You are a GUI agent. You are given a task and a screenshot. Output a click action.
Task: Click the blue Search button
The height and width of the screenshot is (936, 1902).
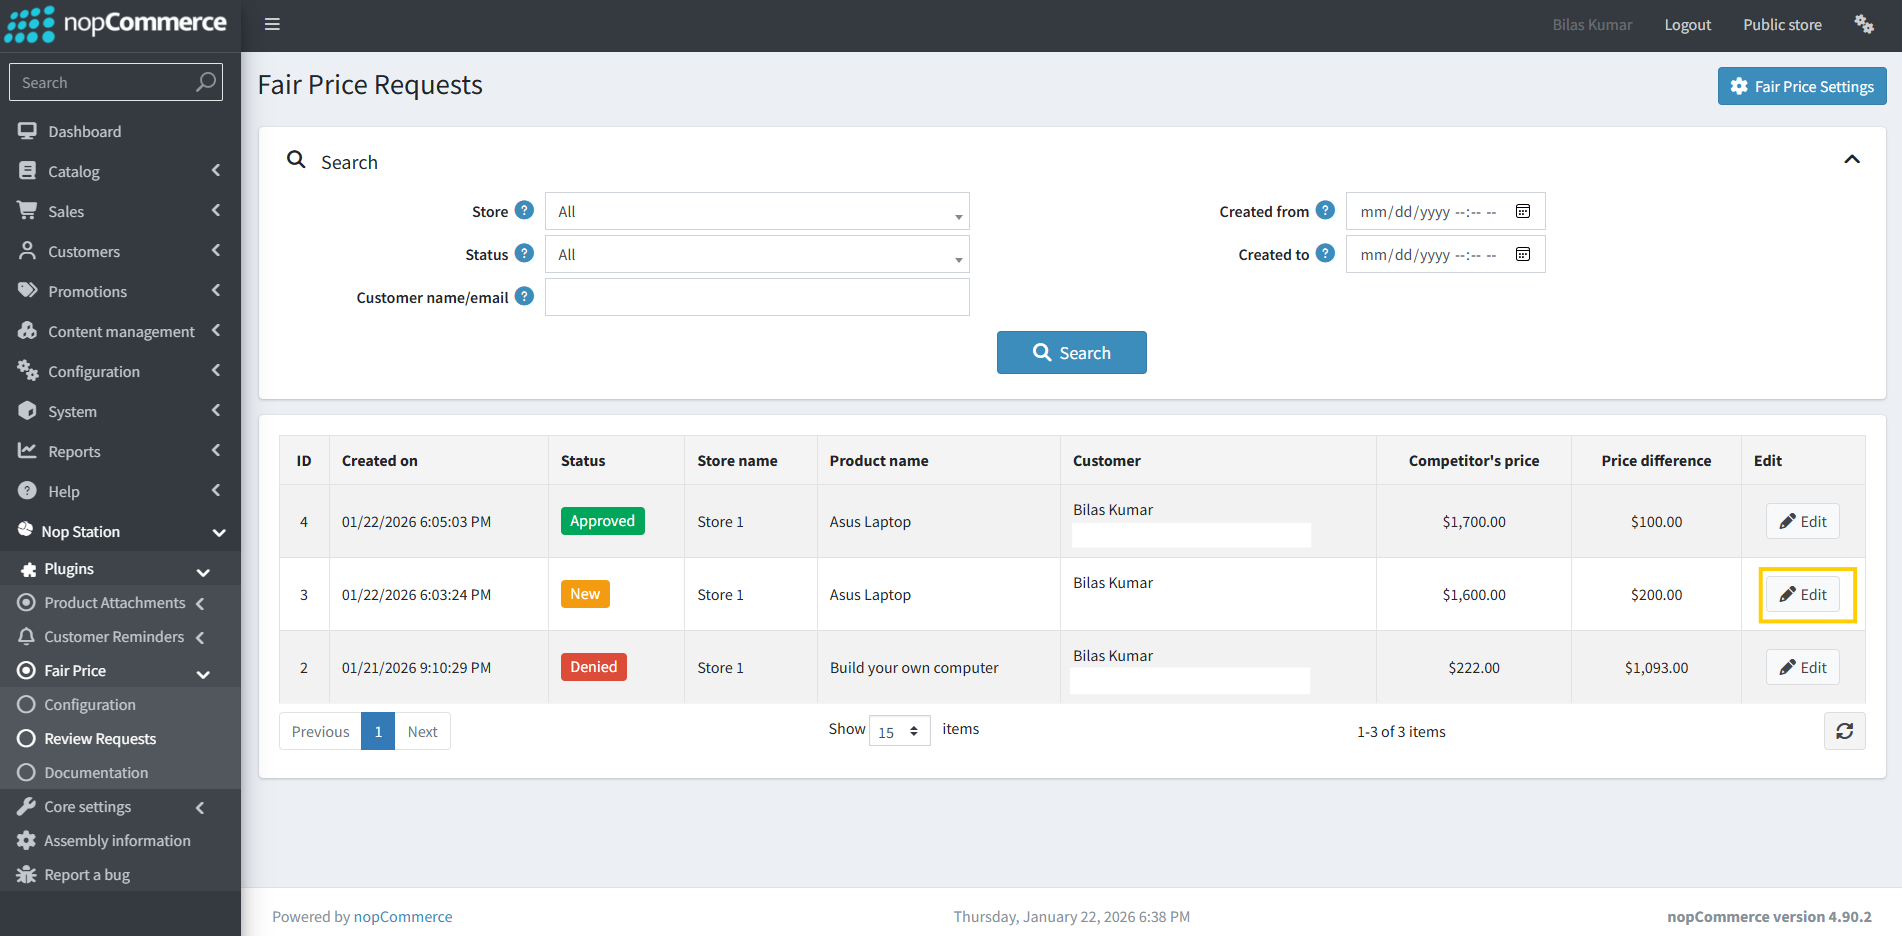tap(1071, 353)
